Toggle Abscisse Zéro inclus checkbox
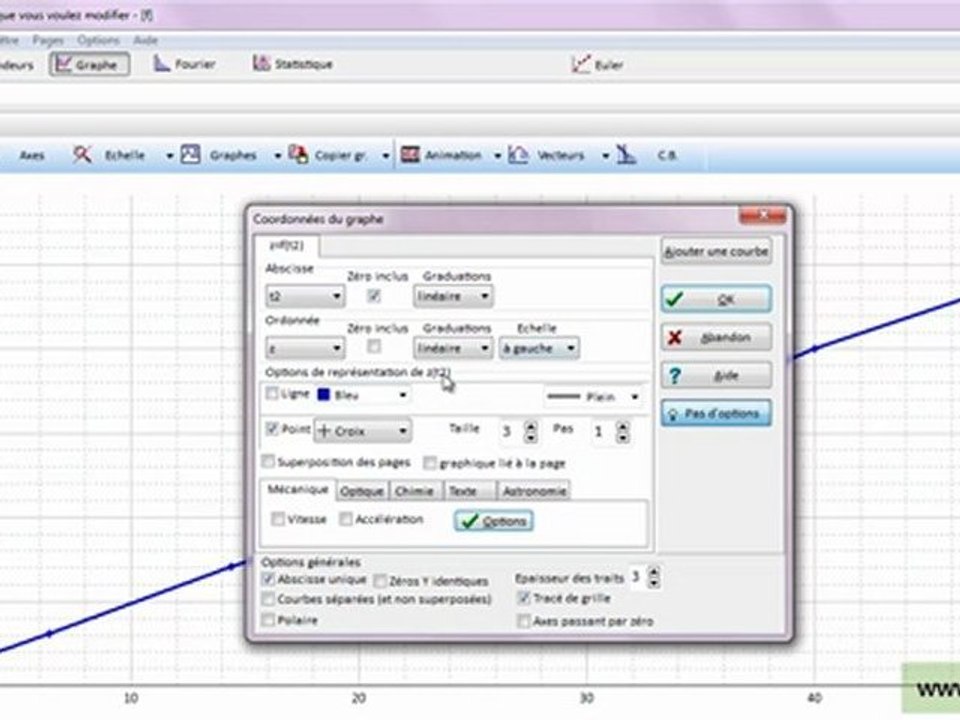This screenshot has height=720, width=960. coord(373,296)
